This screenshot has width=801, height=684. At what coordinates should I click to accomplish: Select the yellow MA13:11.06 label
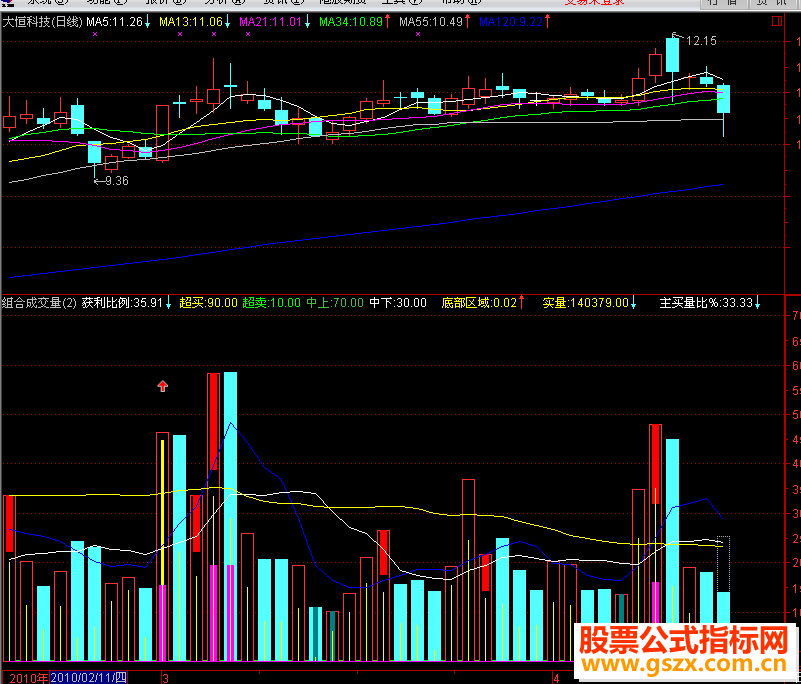pos(191,22)
